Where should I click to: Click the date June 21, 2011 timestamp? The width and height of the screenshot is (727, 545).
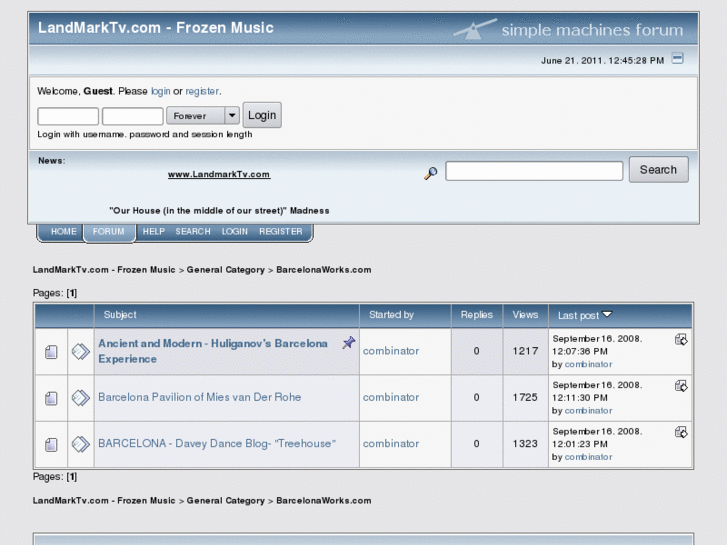[x=602, y=61]
